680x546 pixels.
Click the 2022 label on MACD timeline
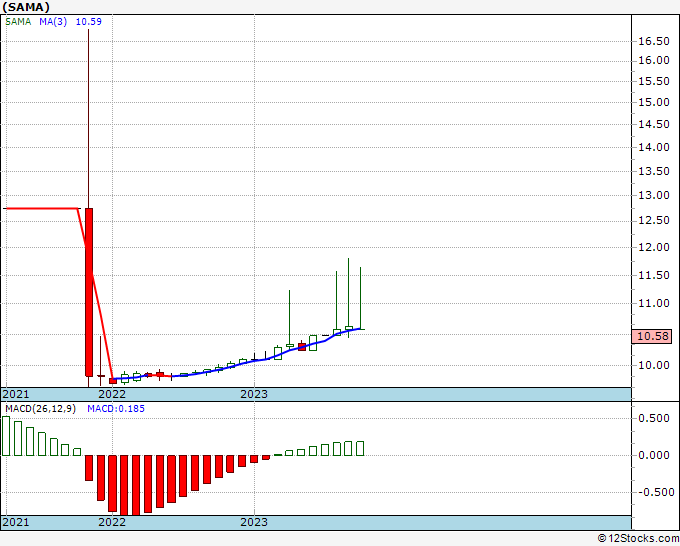pyautogui.click(x=112, y=522)
